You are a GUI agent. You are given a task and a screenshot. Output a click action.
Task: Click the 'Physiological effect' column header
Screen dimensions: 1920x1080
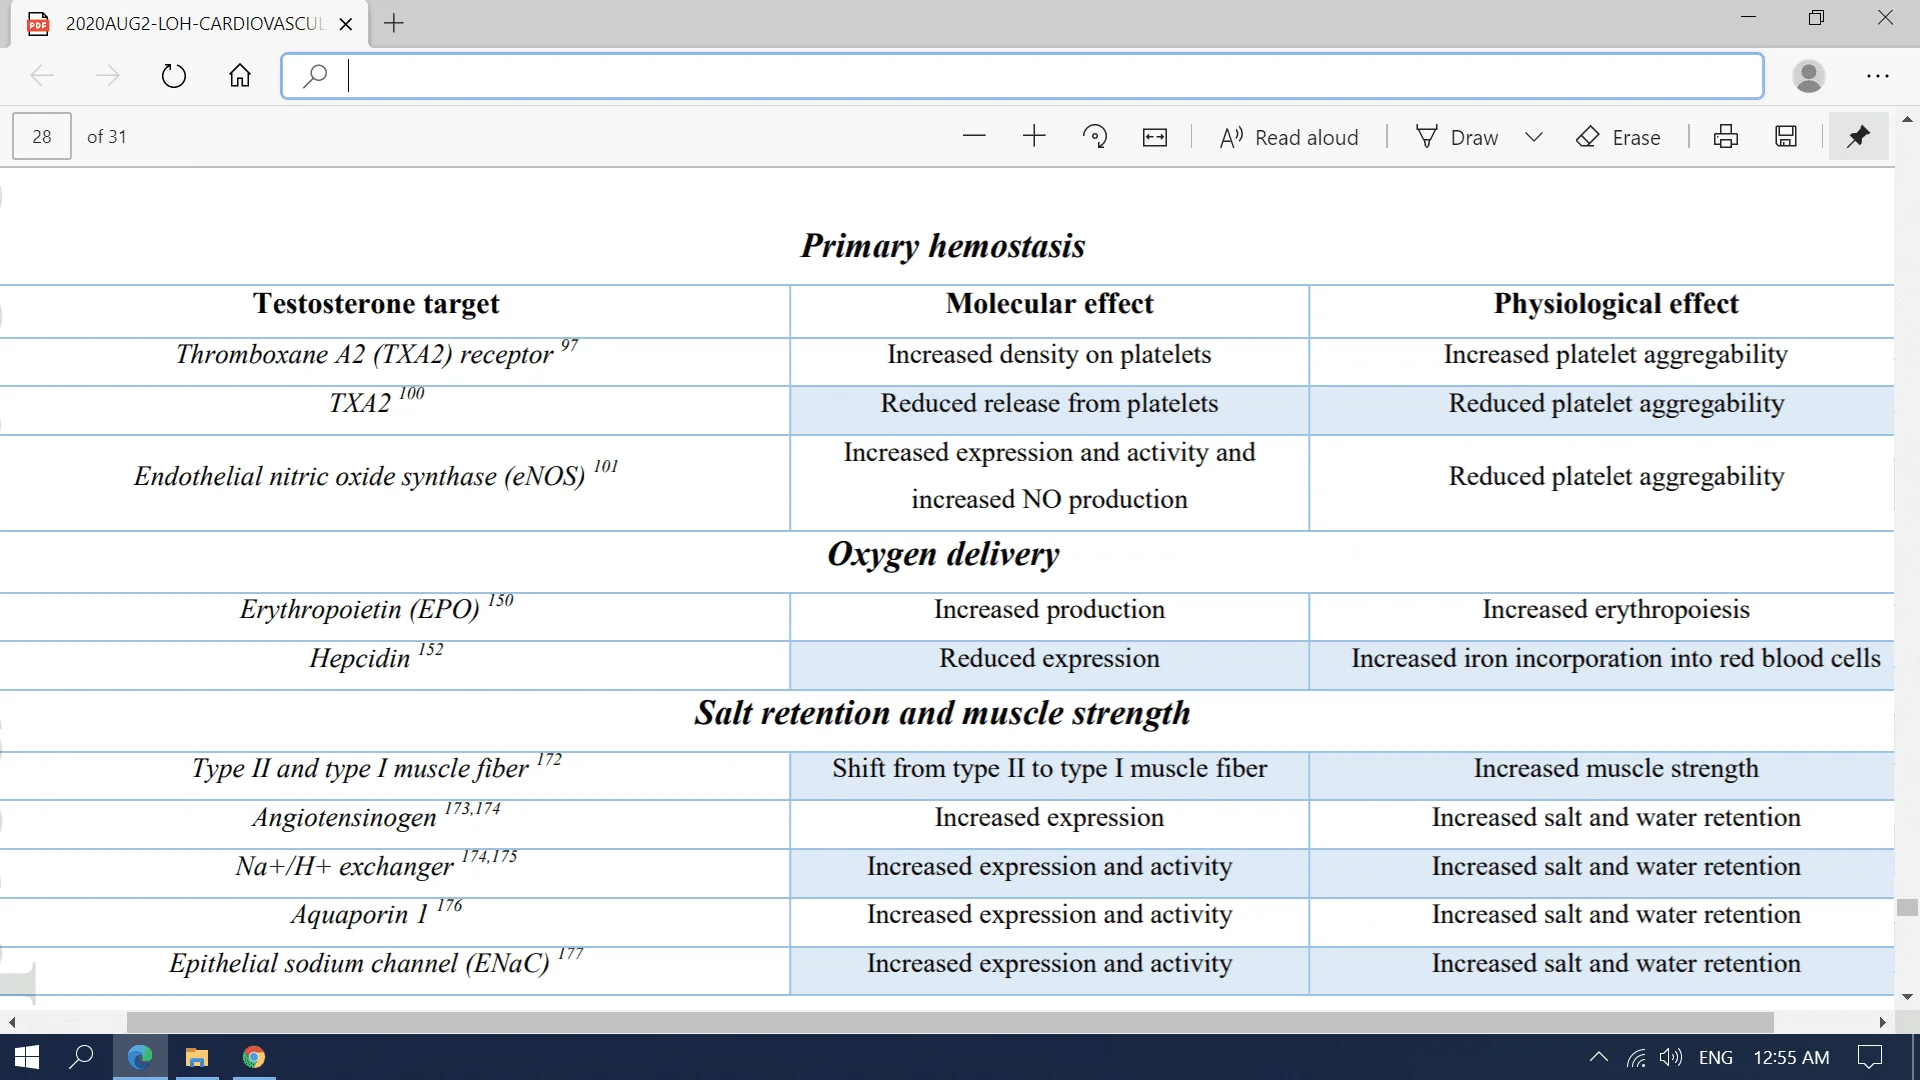(1616, 304)
